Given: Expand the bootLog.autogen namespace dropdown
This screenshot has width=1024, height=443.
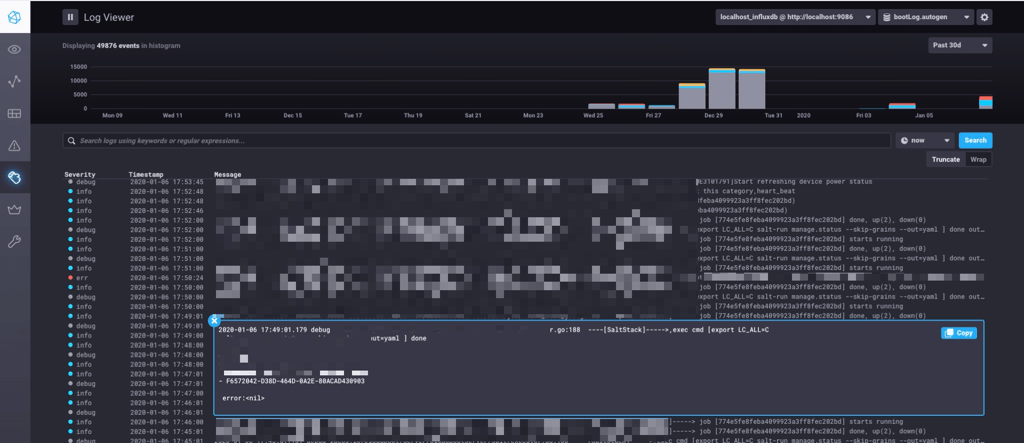Looking at the screenshot, I should pos(926,18).
